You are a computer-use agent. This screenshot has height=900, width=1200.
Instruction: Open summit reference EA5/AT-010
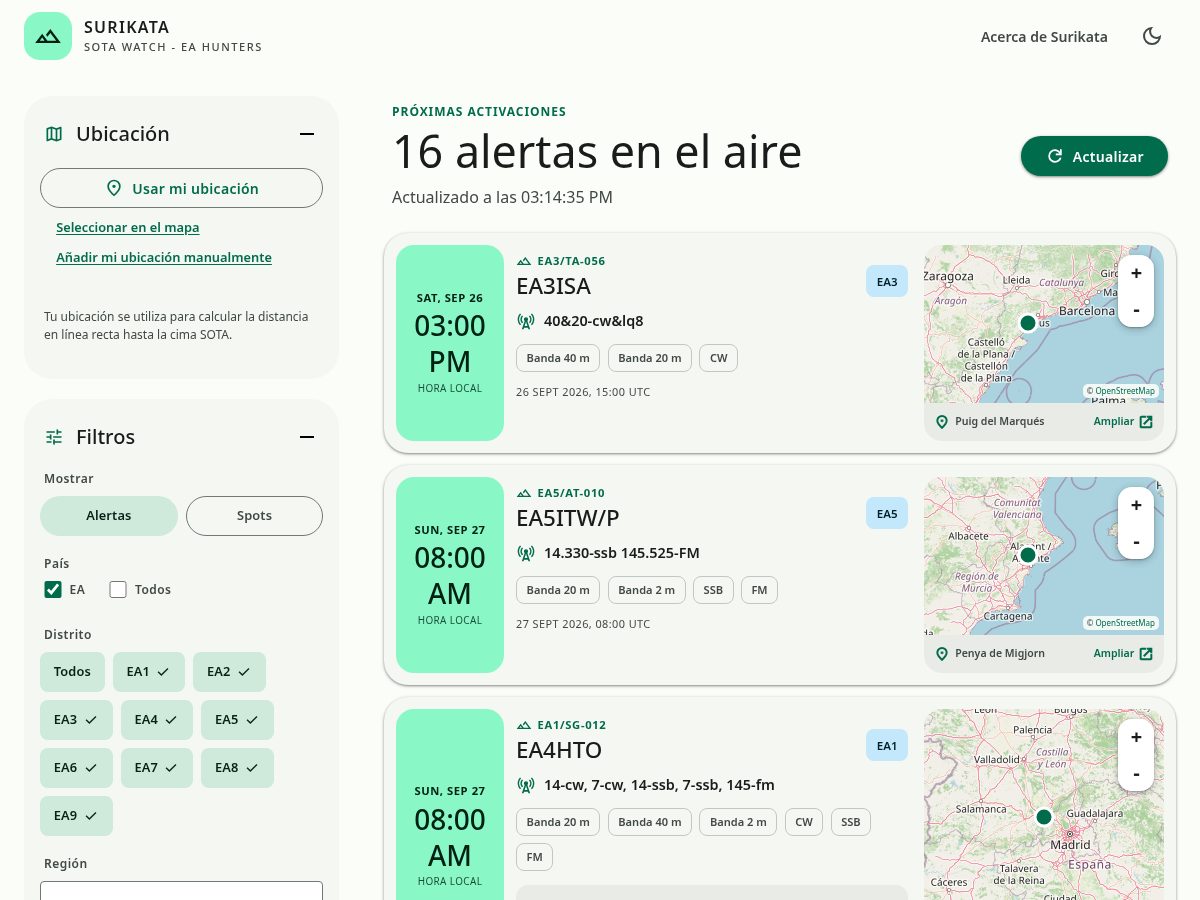point(570,493)
